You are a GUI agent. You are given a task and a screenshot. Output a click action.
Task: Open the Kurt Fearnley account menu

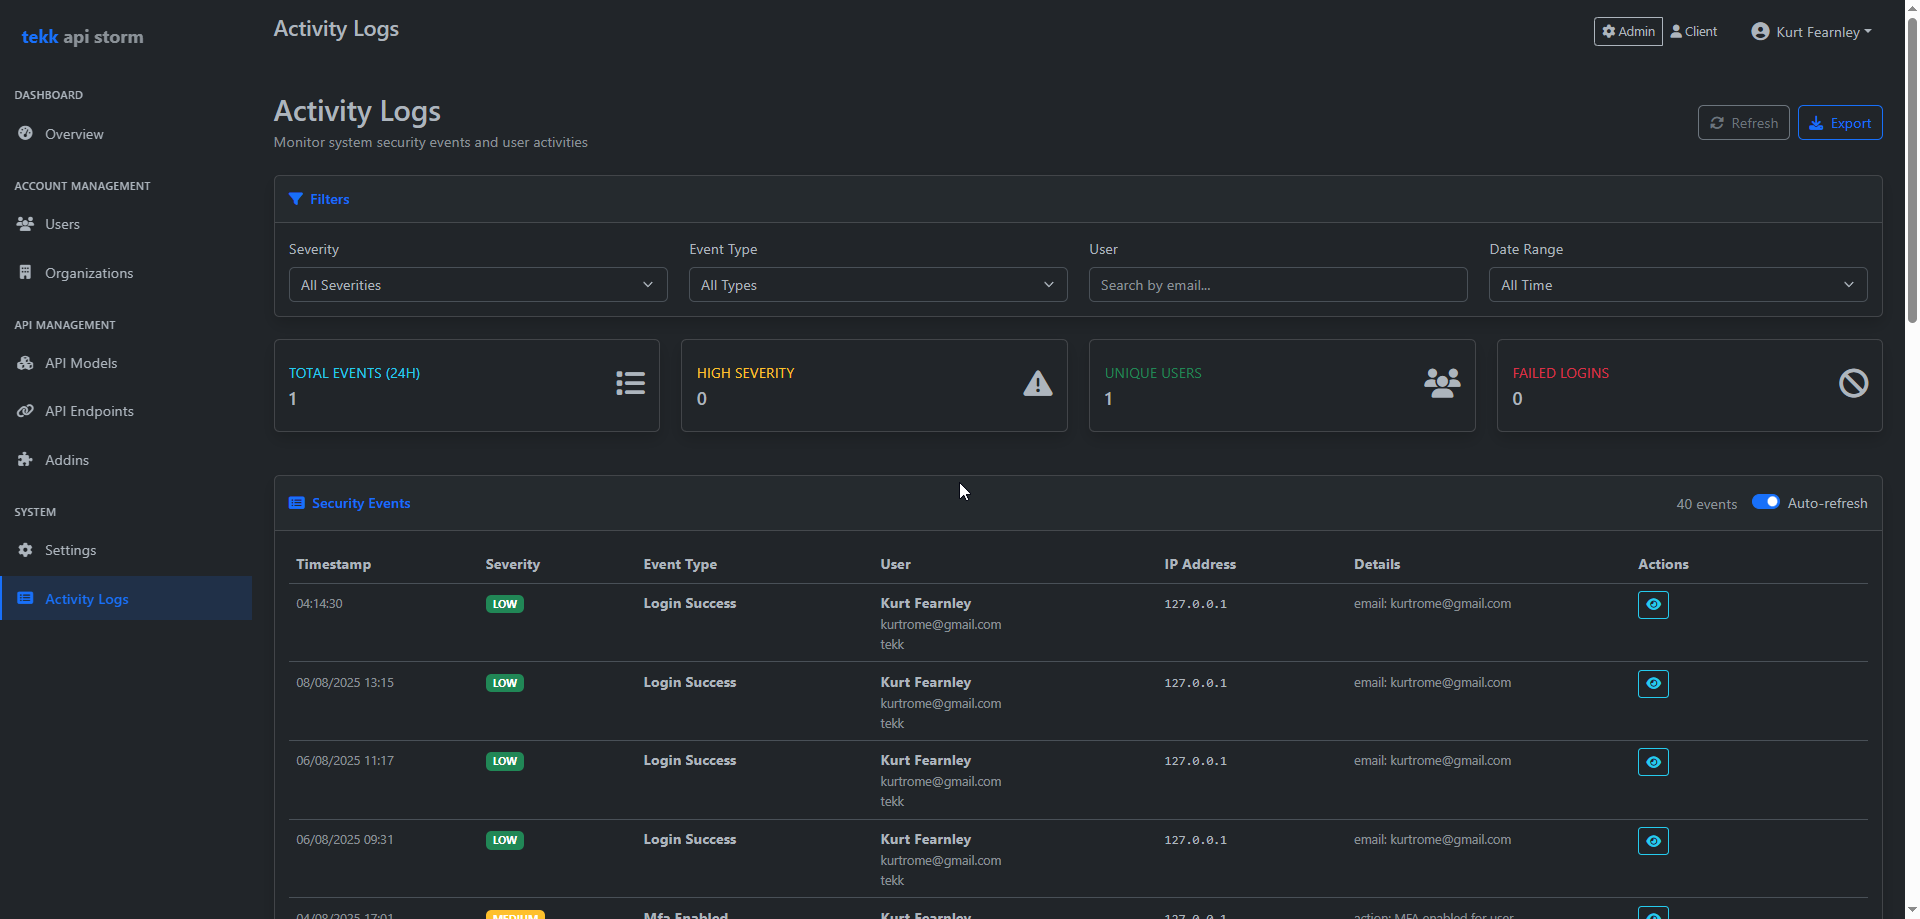[x=1811, y=31]
